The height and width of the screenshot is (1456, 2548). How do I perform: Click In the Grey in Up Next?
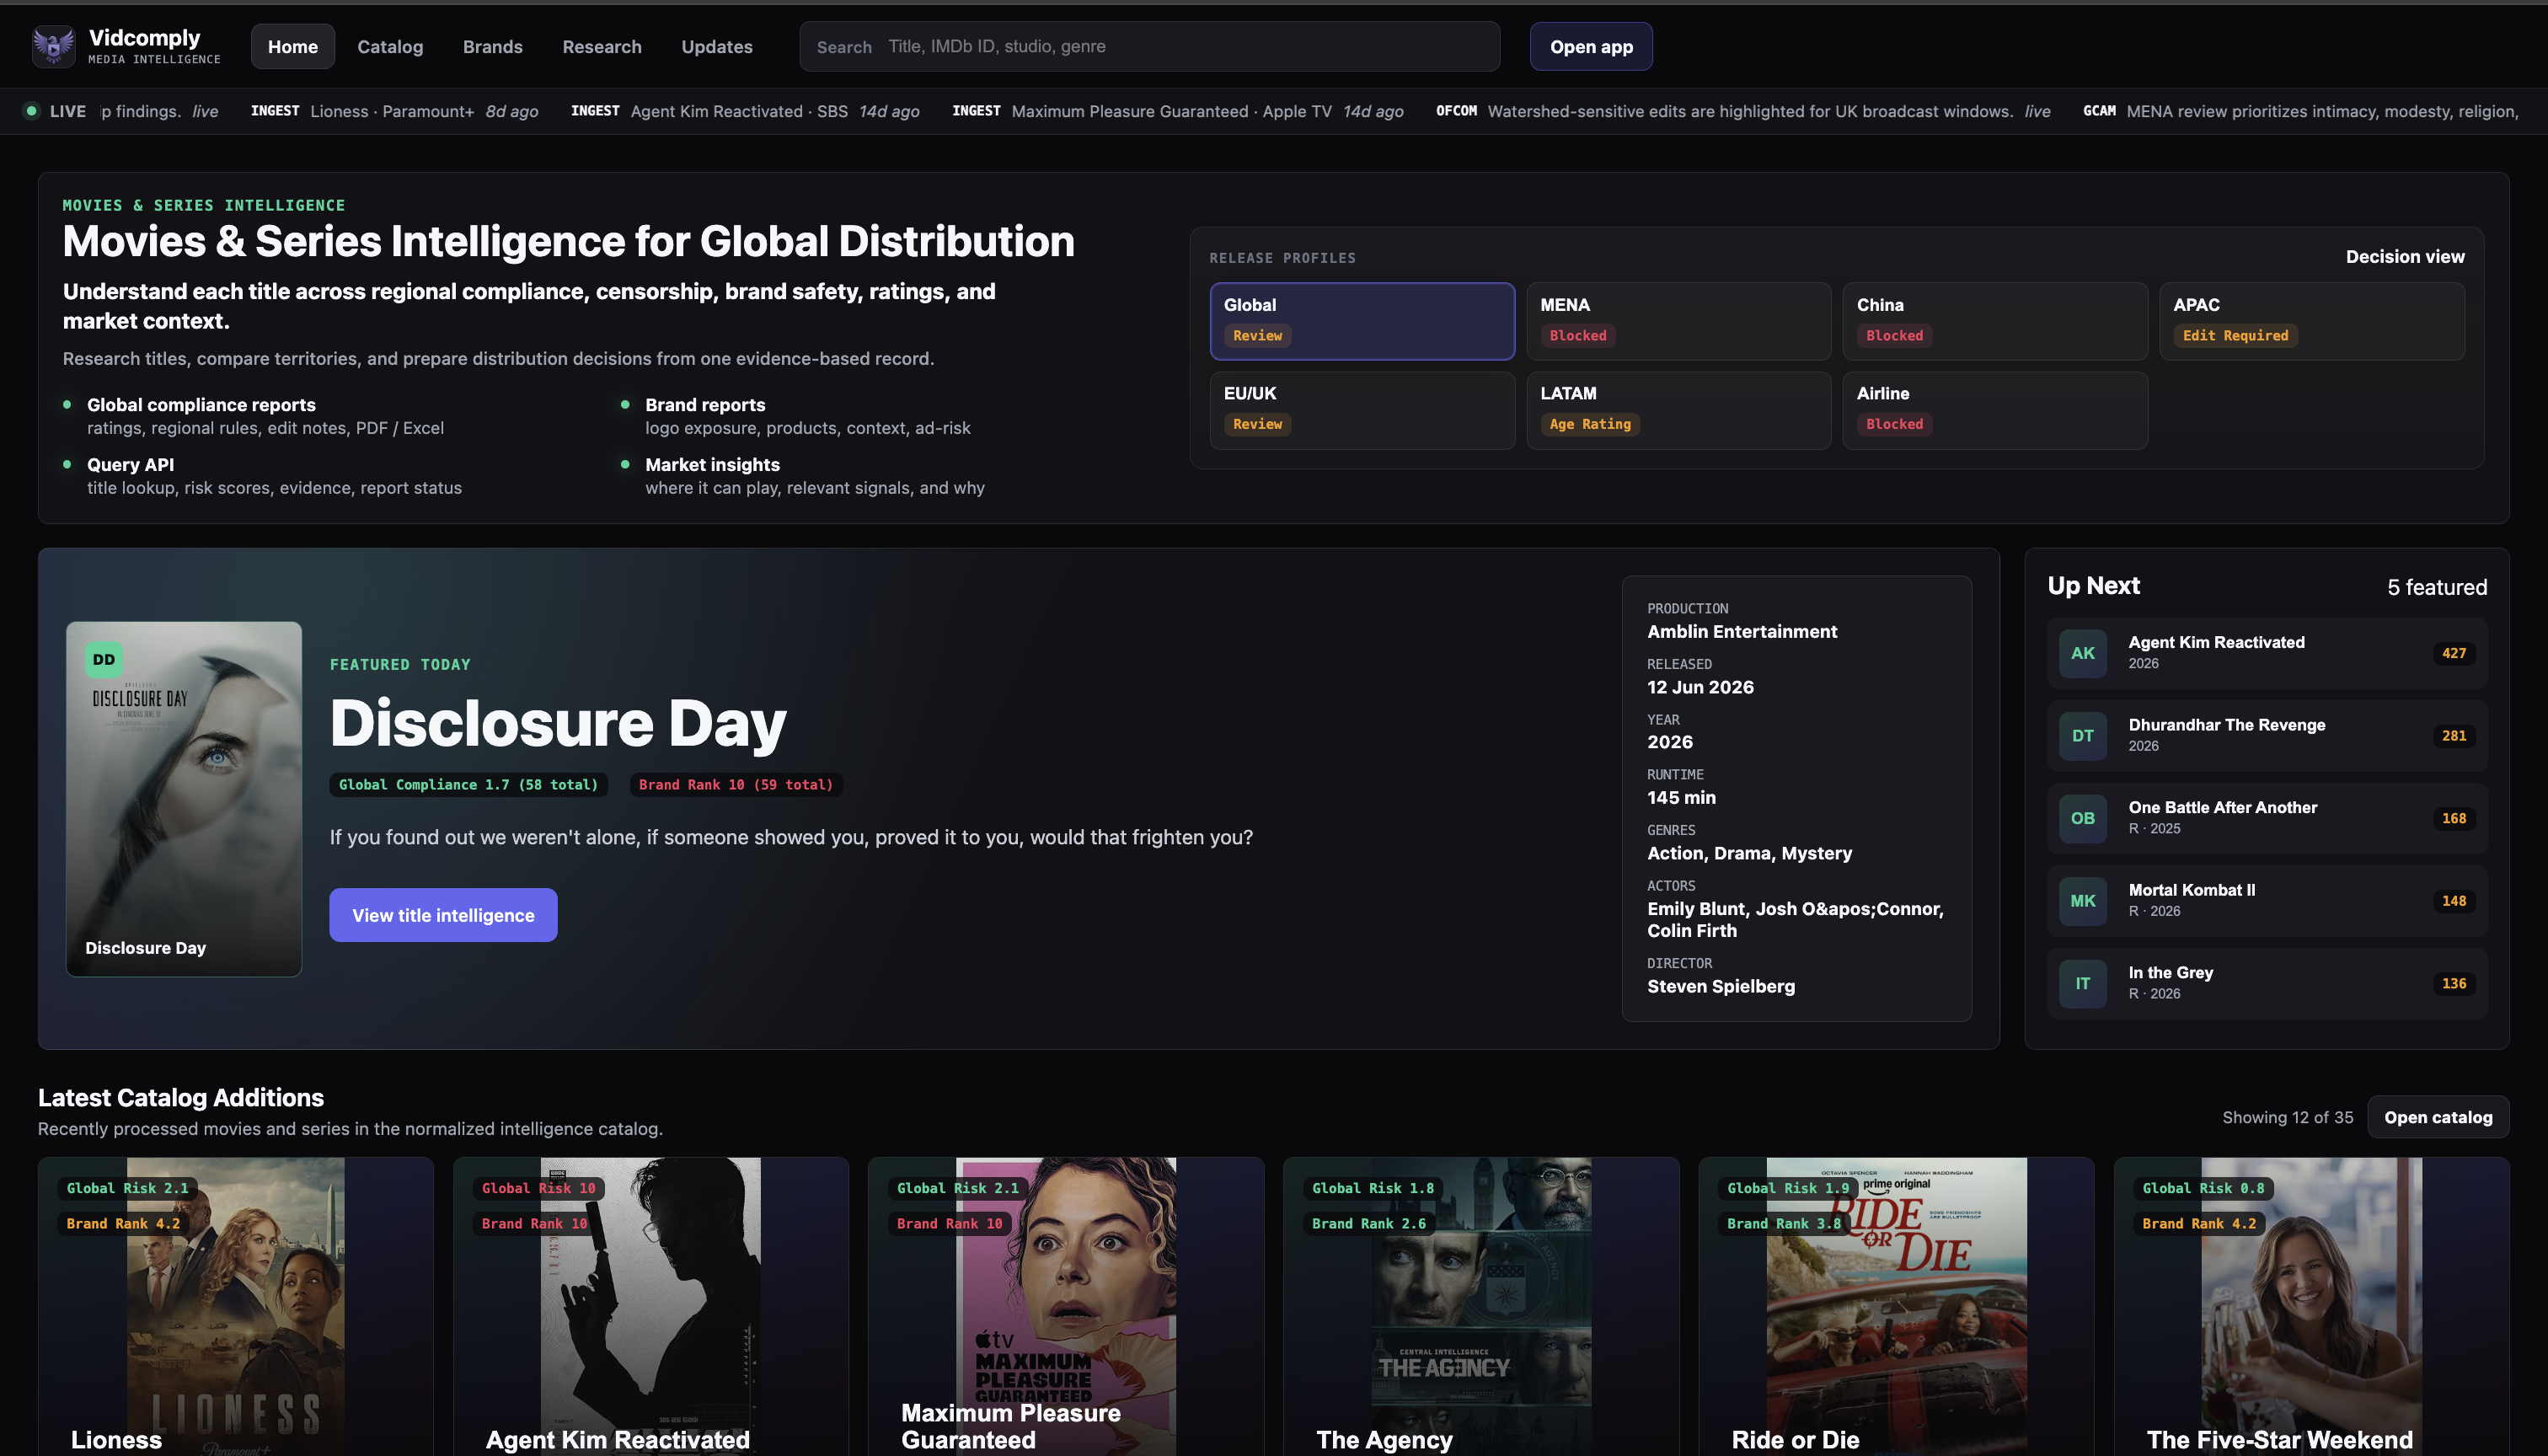(x=2267, y=984)
